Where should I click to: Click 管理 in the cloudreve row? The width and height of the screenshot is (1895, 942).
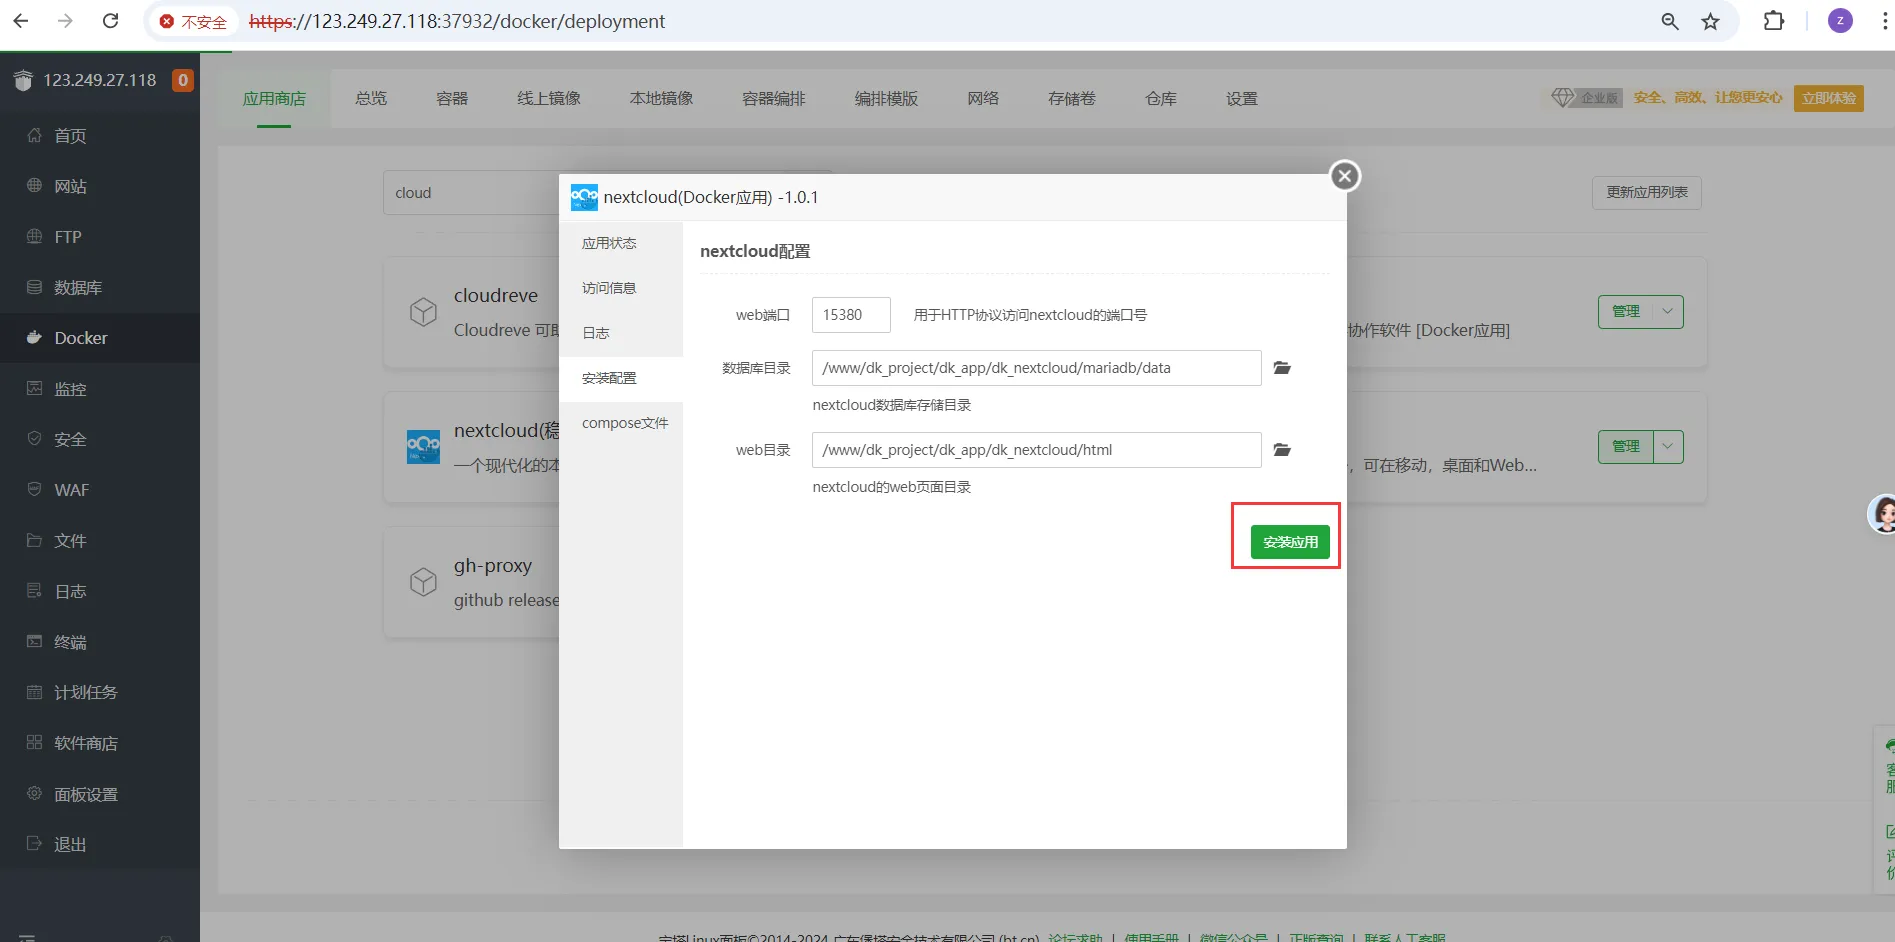click(x=1626, y=312)
